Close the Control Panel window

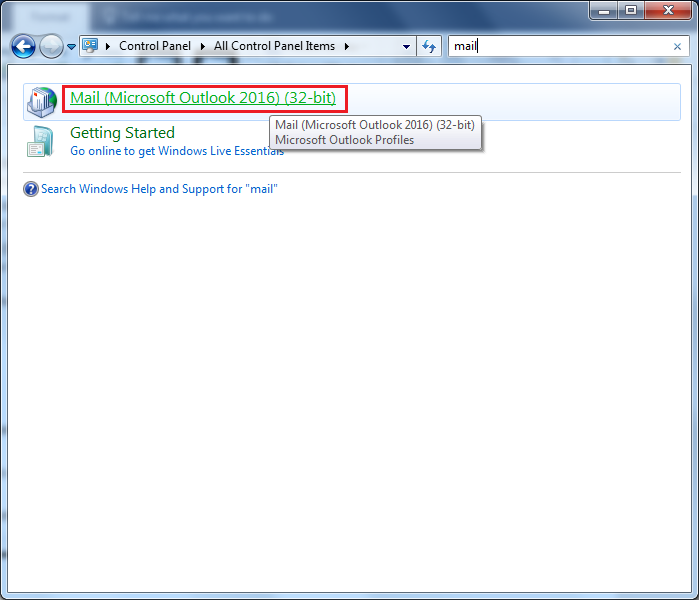668,10
